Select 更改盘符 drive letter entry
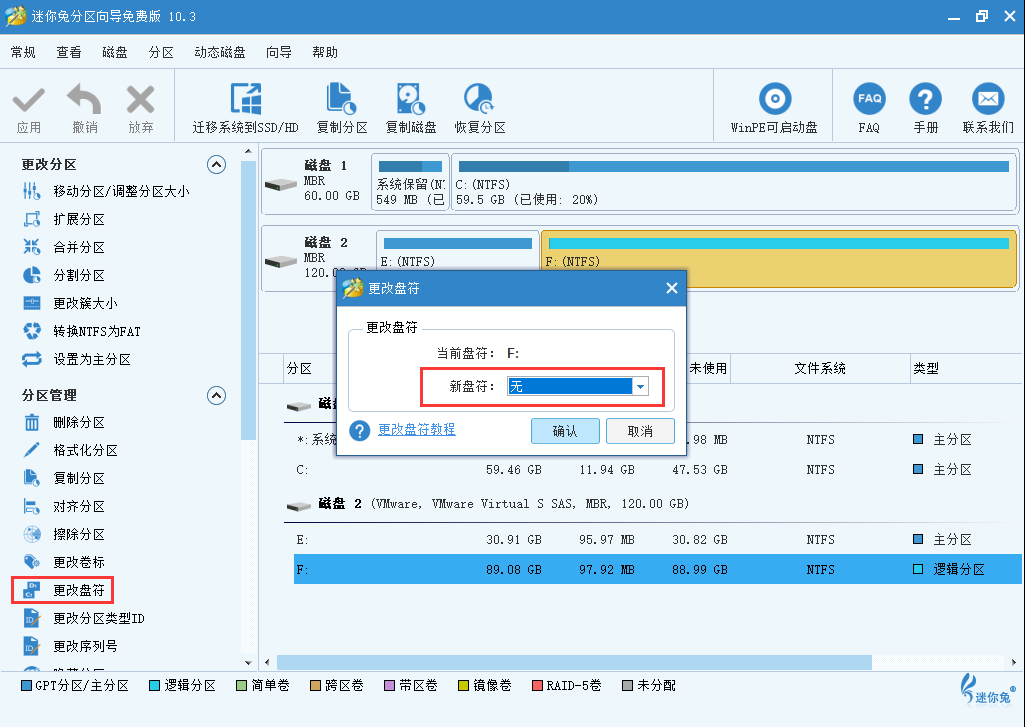Screen dimensions: 1025x727 (63, 591)
